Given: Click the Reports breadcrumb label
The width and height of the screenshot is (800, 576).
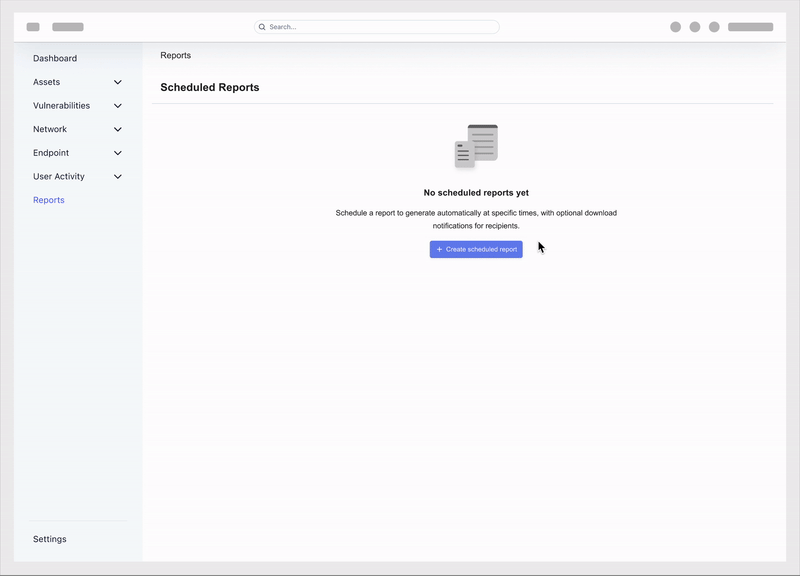Looking at the screenshot, I should (176, 55).
